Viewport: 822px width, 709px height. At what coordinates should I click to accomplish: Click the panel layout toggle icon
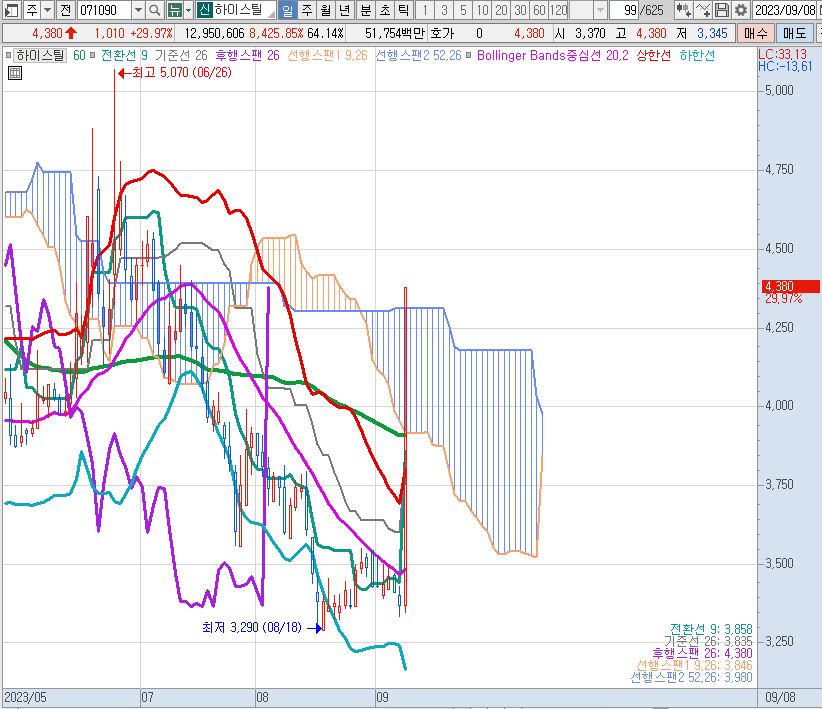click(11, 9)
